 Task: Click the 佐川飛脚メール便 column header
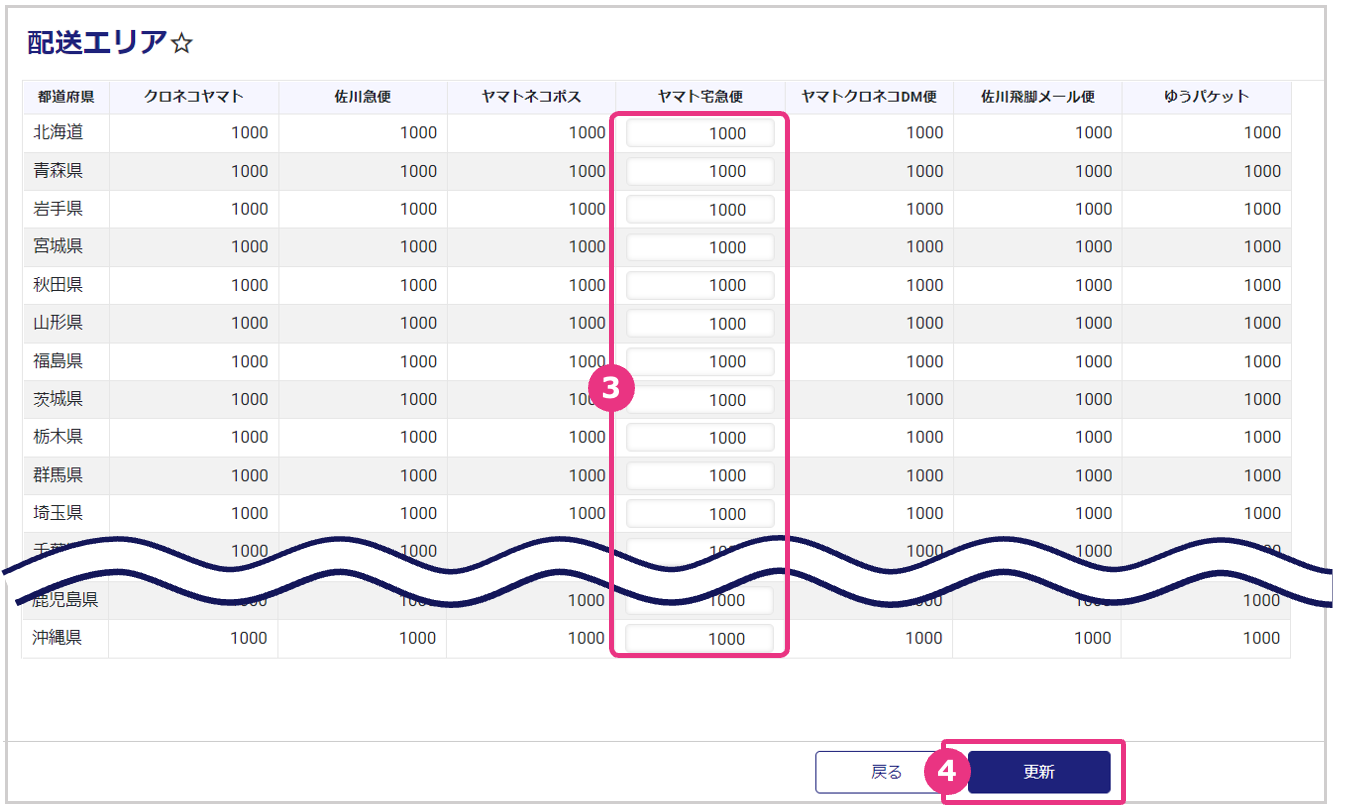1037,97
